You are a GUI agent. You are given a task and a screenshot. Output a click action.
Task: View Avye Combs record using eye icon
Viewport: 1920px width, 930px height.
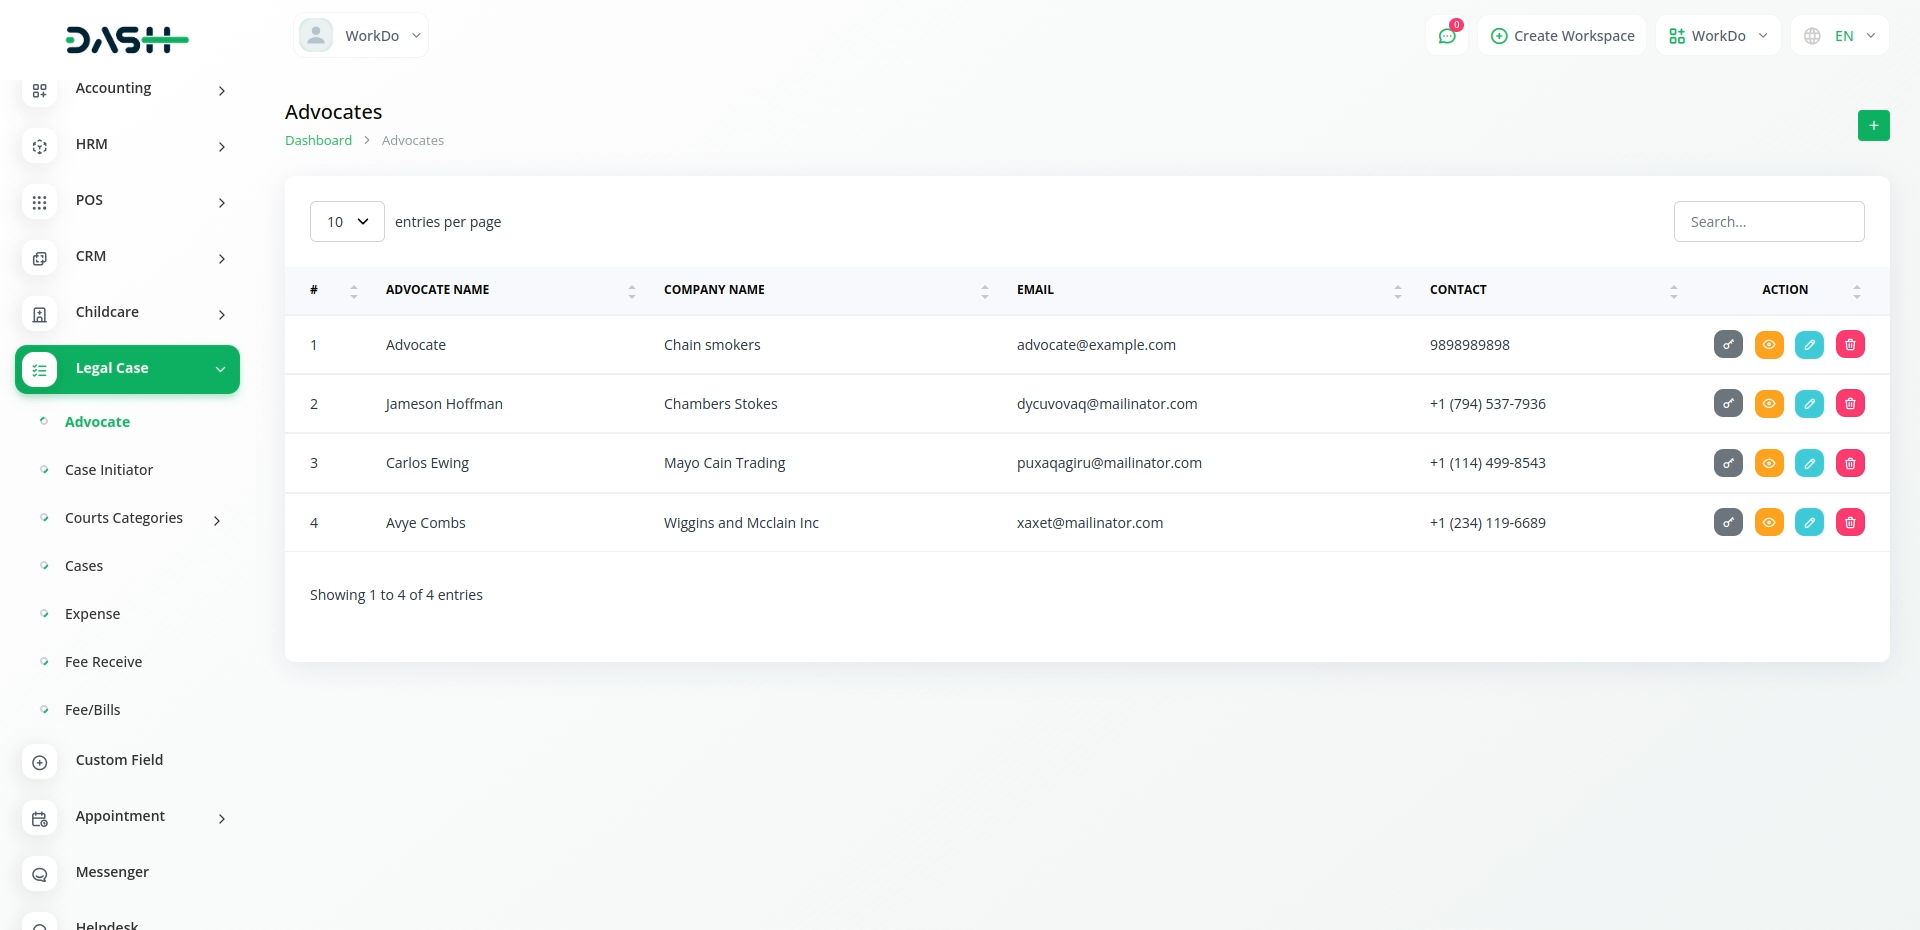point(1768,522)
